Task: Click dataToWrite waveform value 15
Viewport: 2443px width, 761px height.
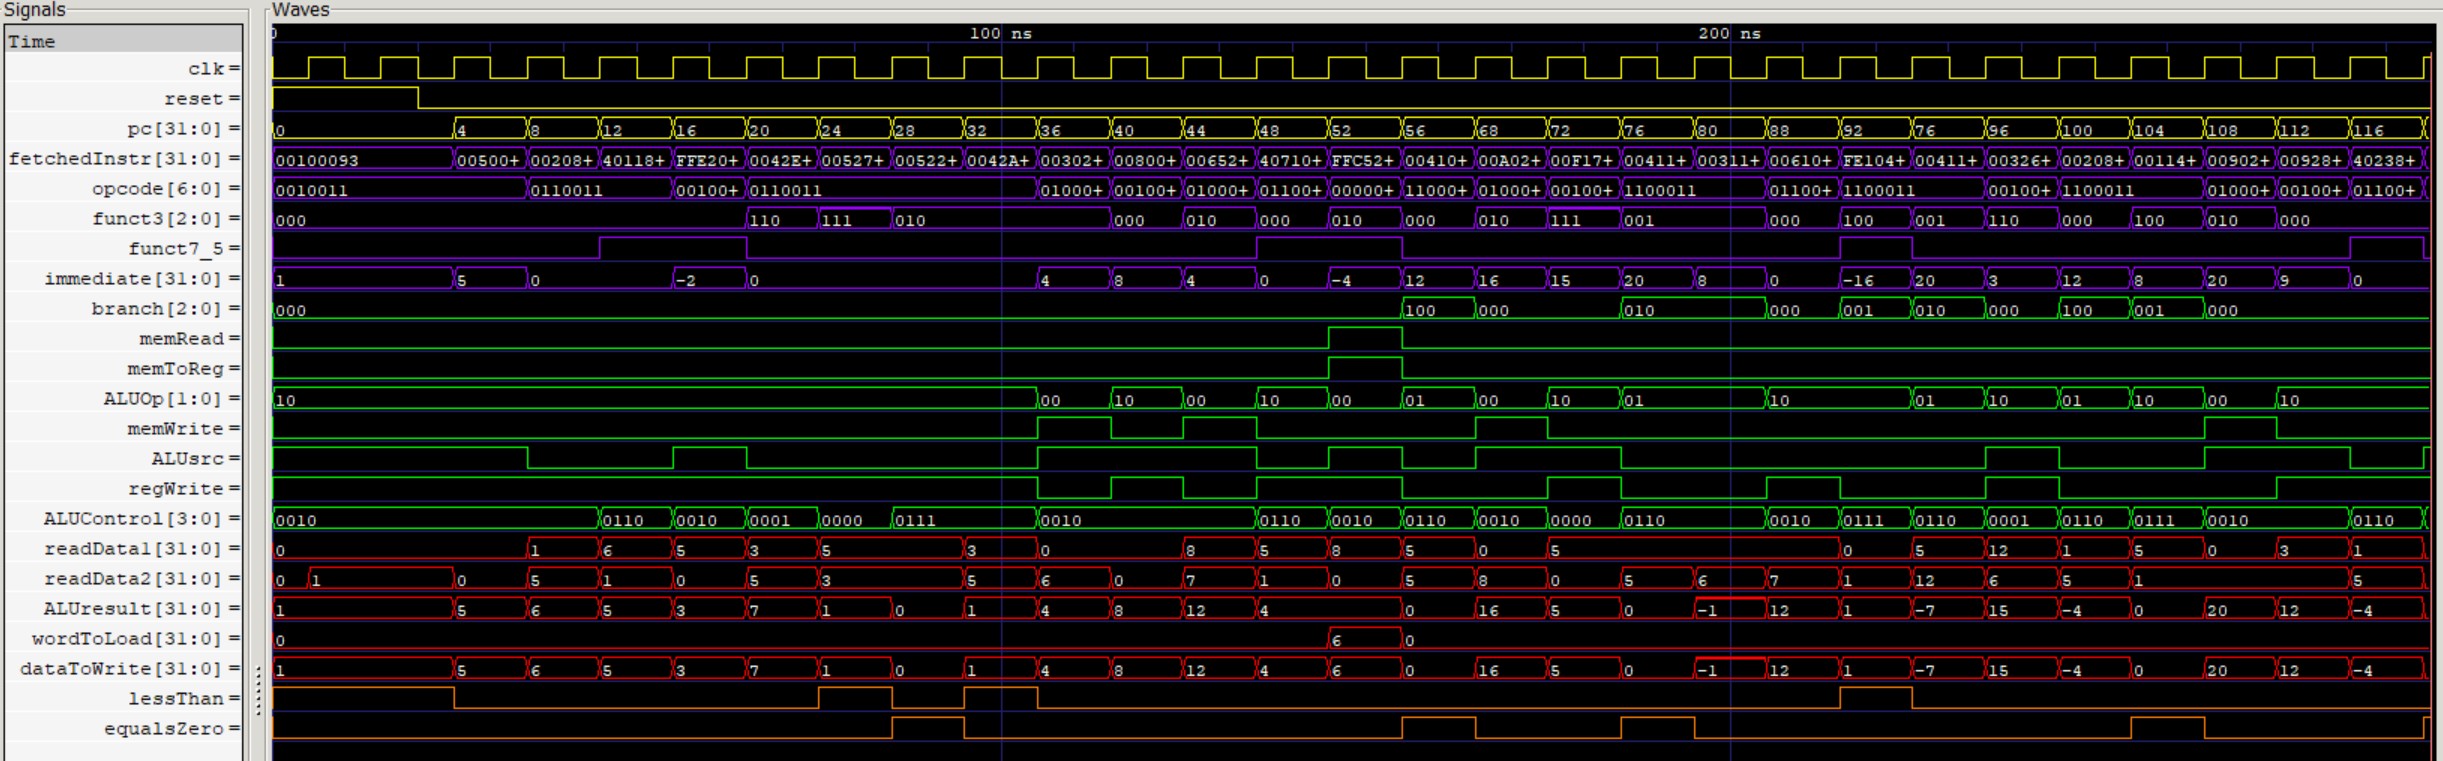Action: (x=1998, y=670)
